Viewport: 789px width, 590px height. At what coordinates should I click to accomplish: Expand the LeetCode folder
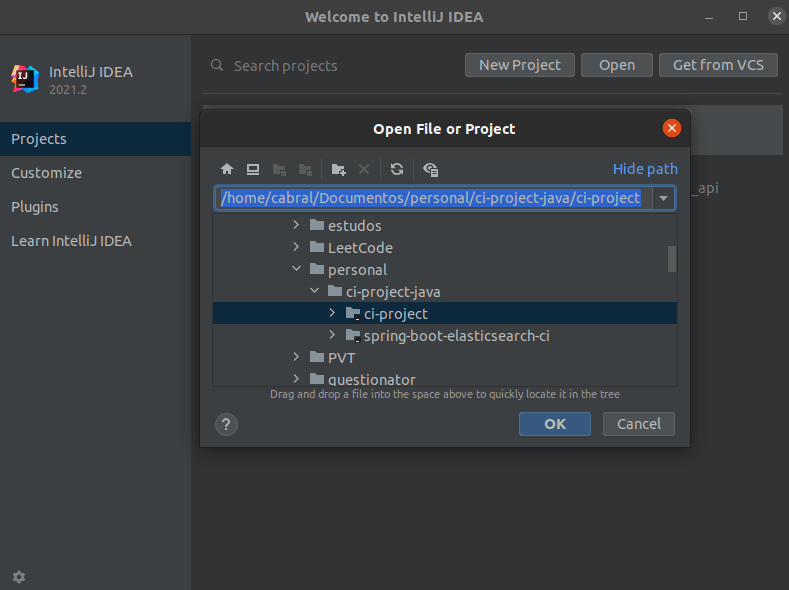(296, 247)
